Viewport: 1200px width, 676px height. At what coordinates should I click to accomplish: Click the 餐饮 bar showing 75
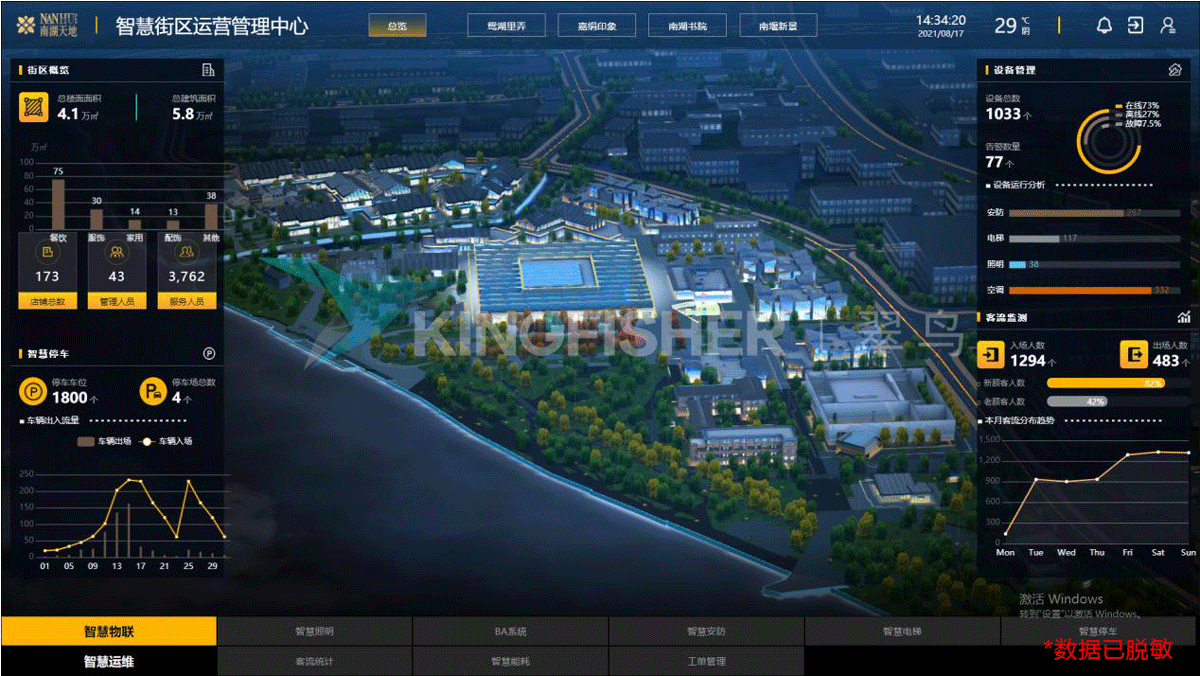58,204
